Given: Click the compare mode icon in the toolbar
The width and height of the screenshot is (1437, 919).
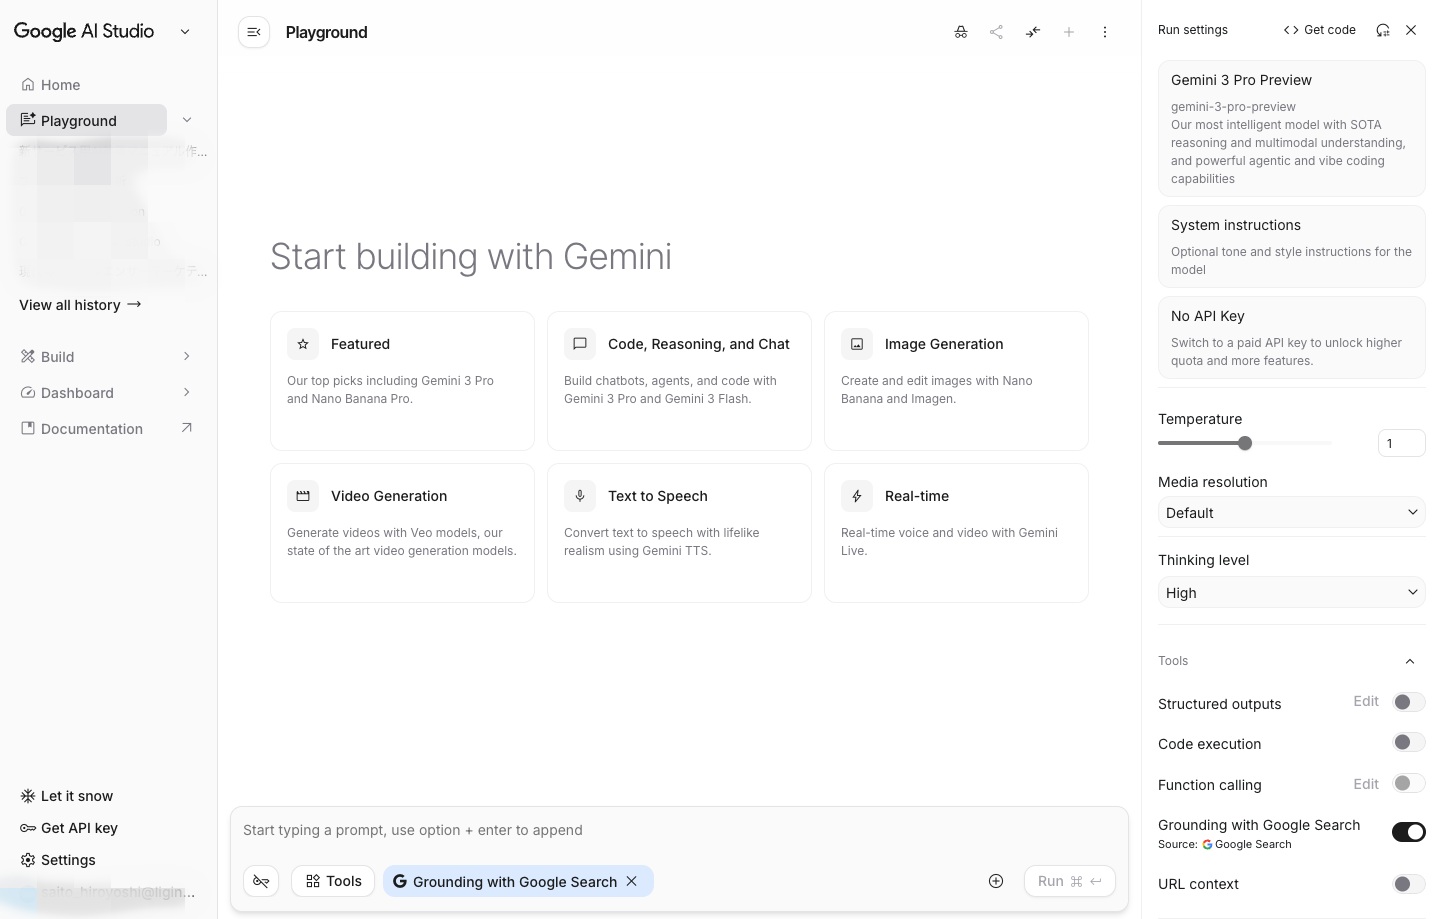Looking at the screenshot, I should [1032, 31].
